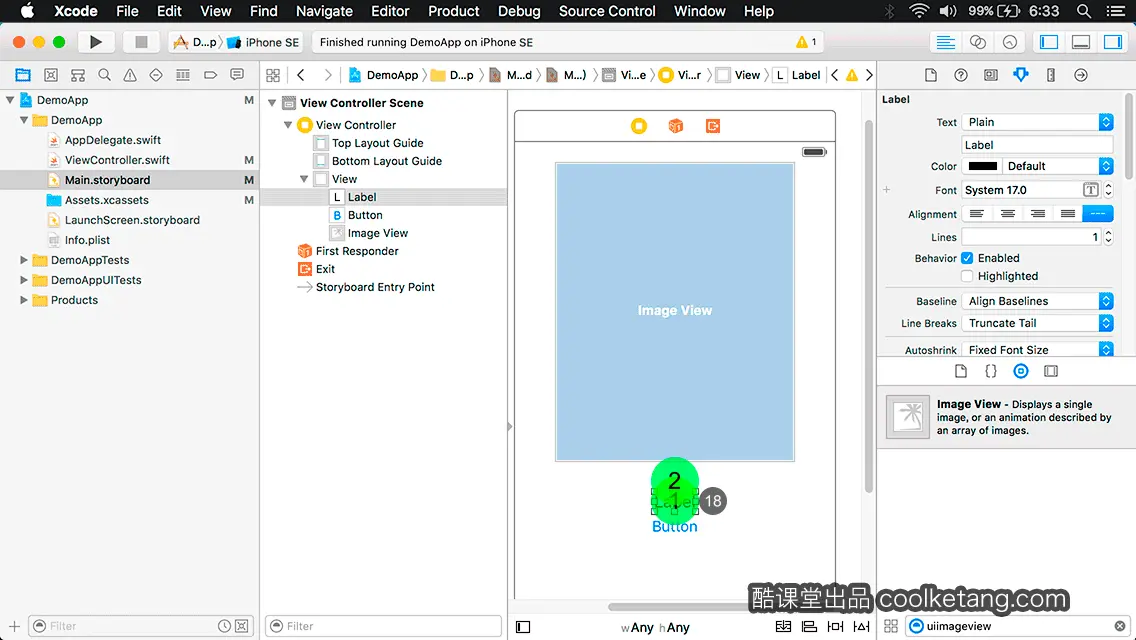Show the File Template library
Screen dimensions: 1136x640
click(961, 371)
